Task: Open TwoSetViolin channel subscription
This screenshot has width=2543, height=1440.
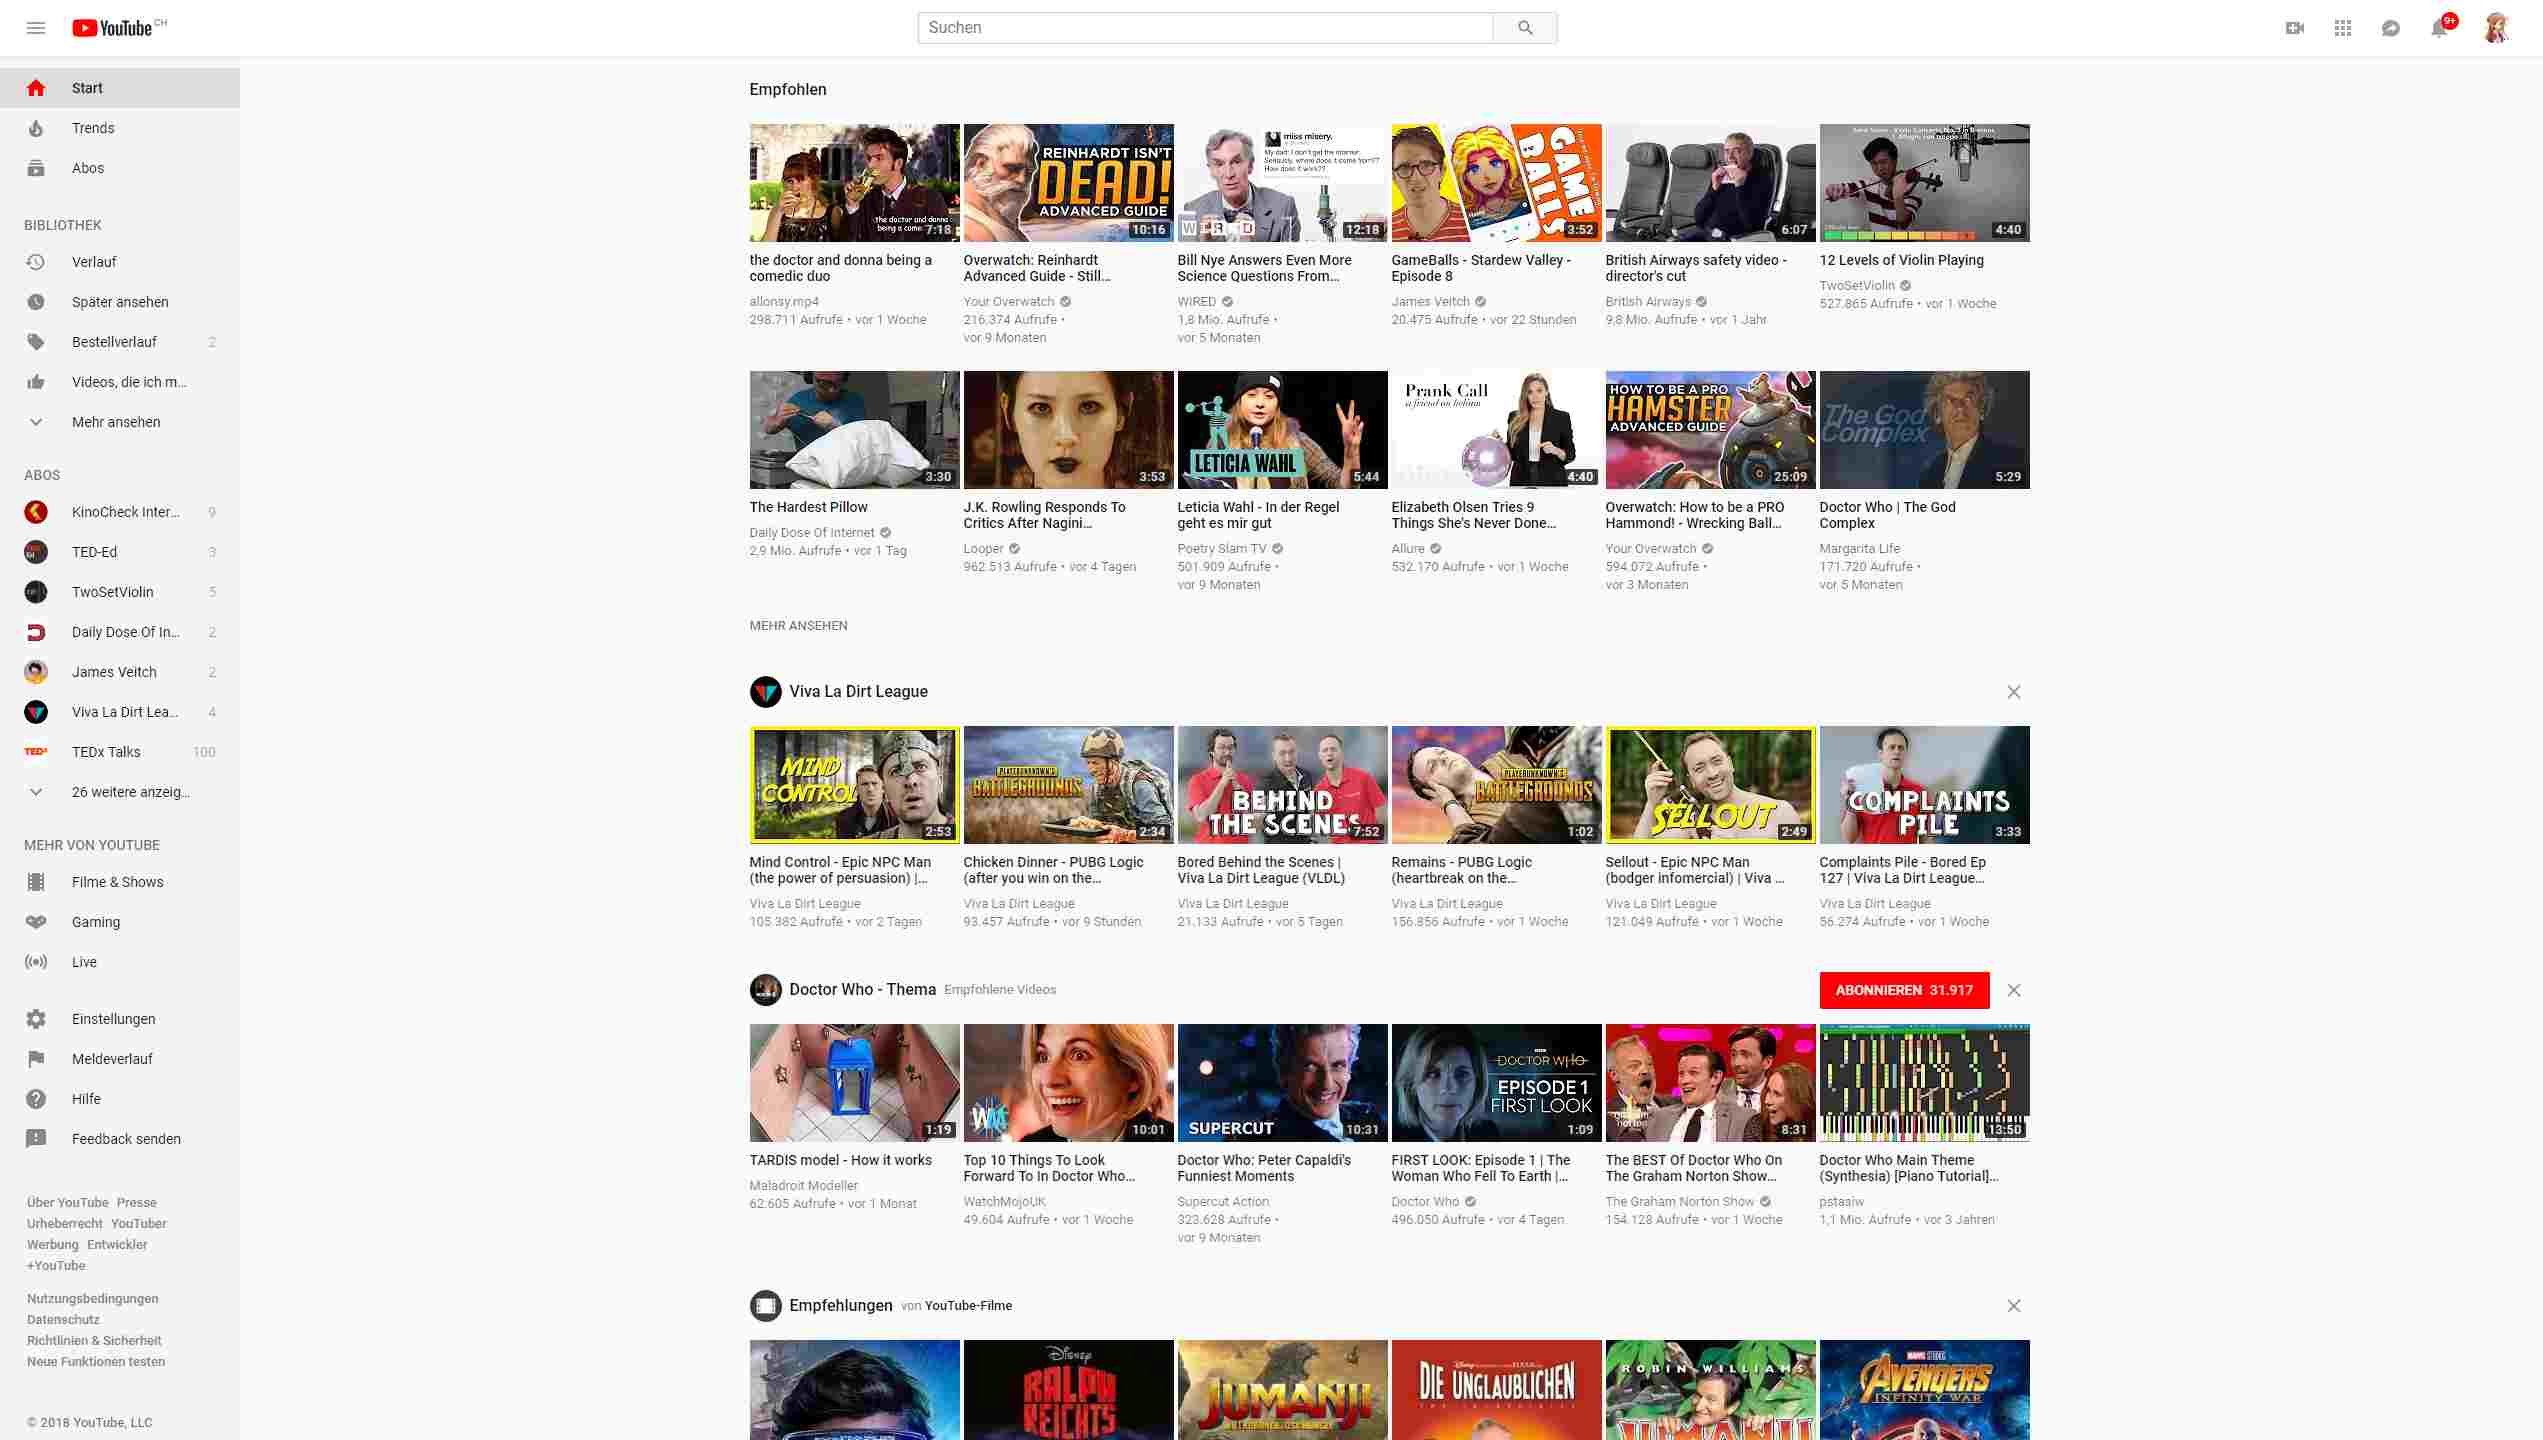Action: click(x=120, y=592)
